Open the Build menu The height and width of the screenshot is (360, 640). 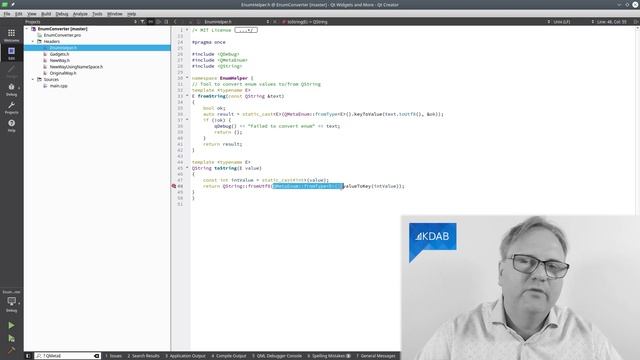46,14
